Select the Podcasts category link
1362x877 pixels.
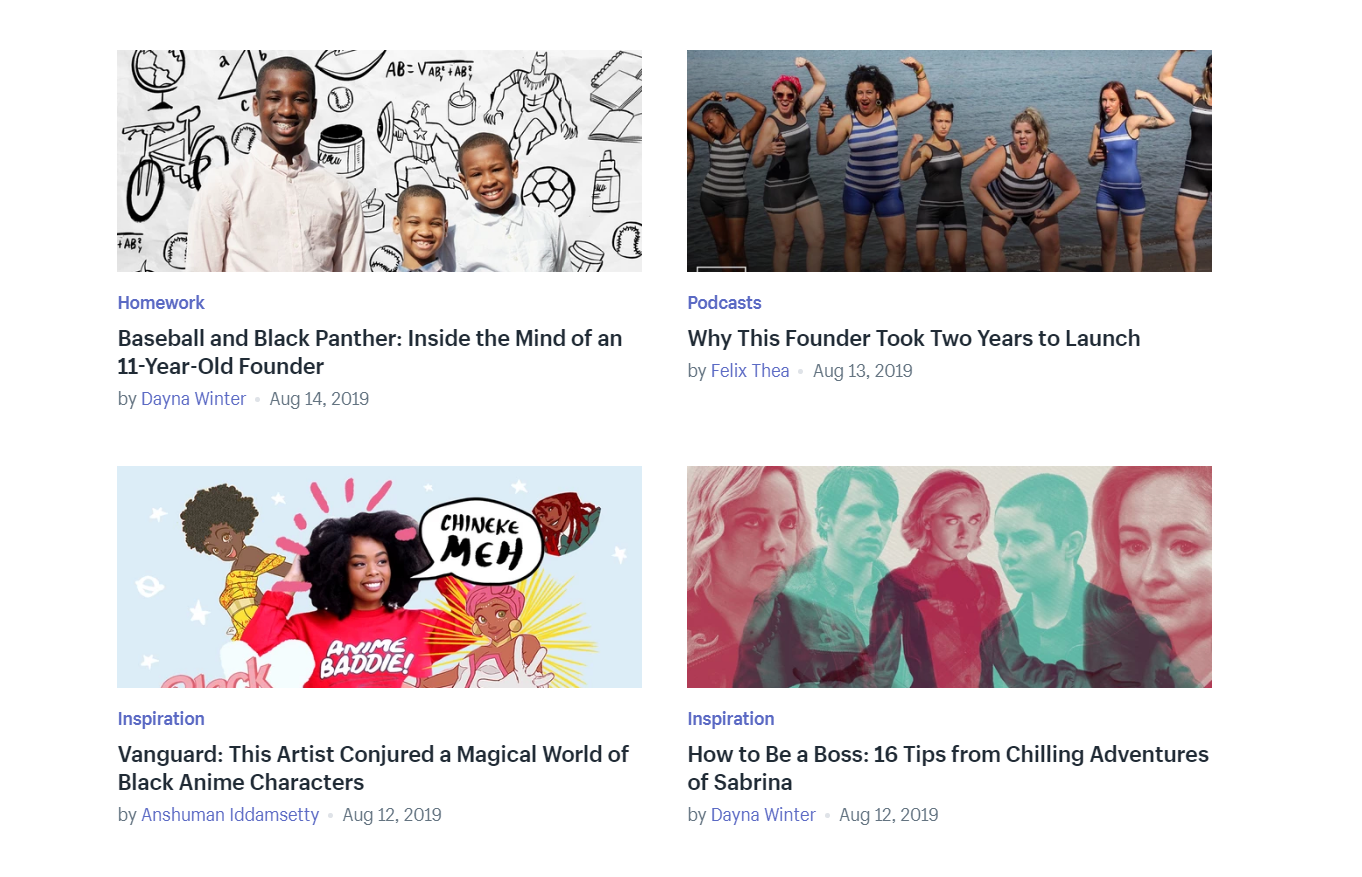coord(724,303)
